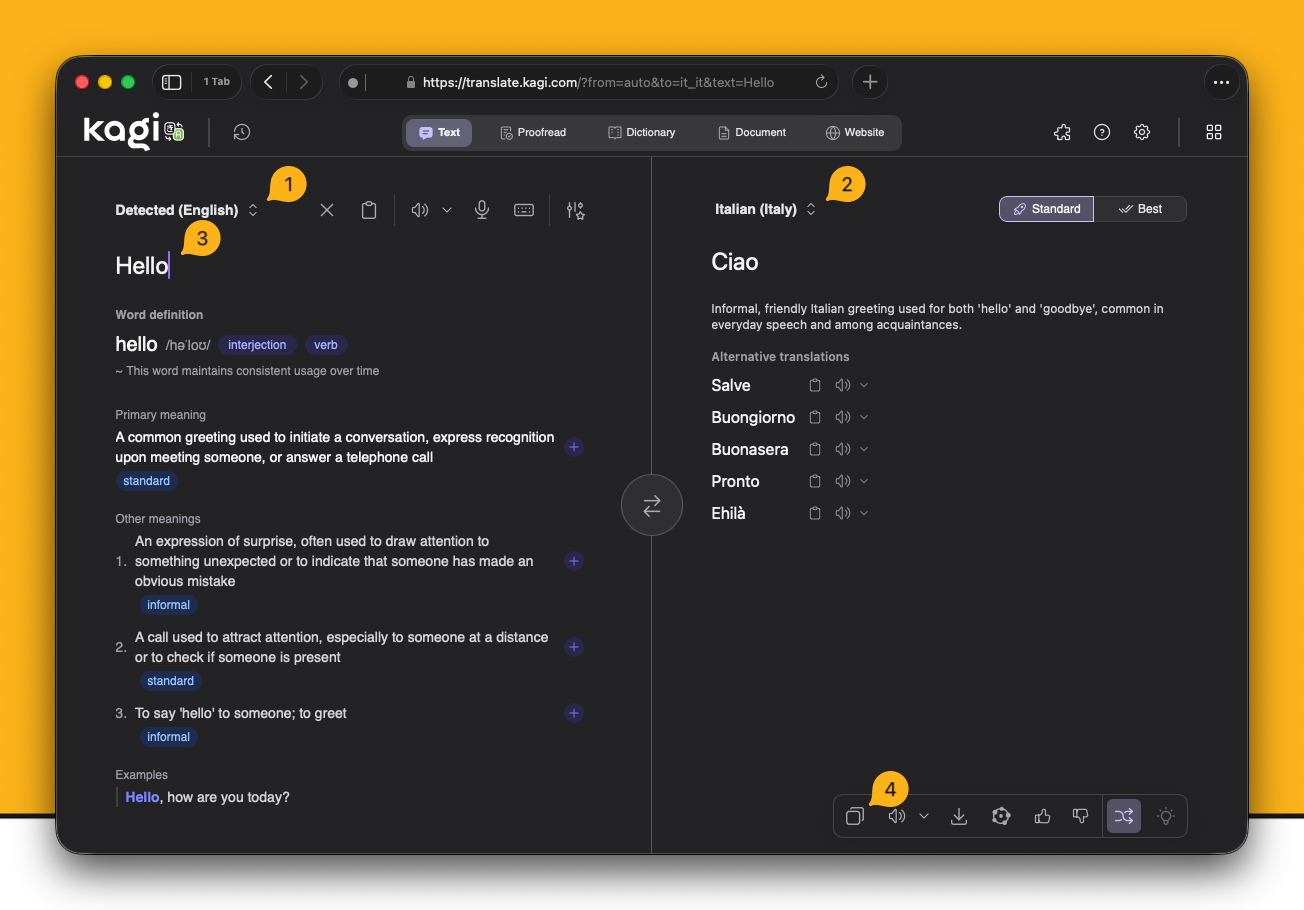Open translation history clock icon
This screenshot has height=910, width=1304.
[x=241, y=132]
